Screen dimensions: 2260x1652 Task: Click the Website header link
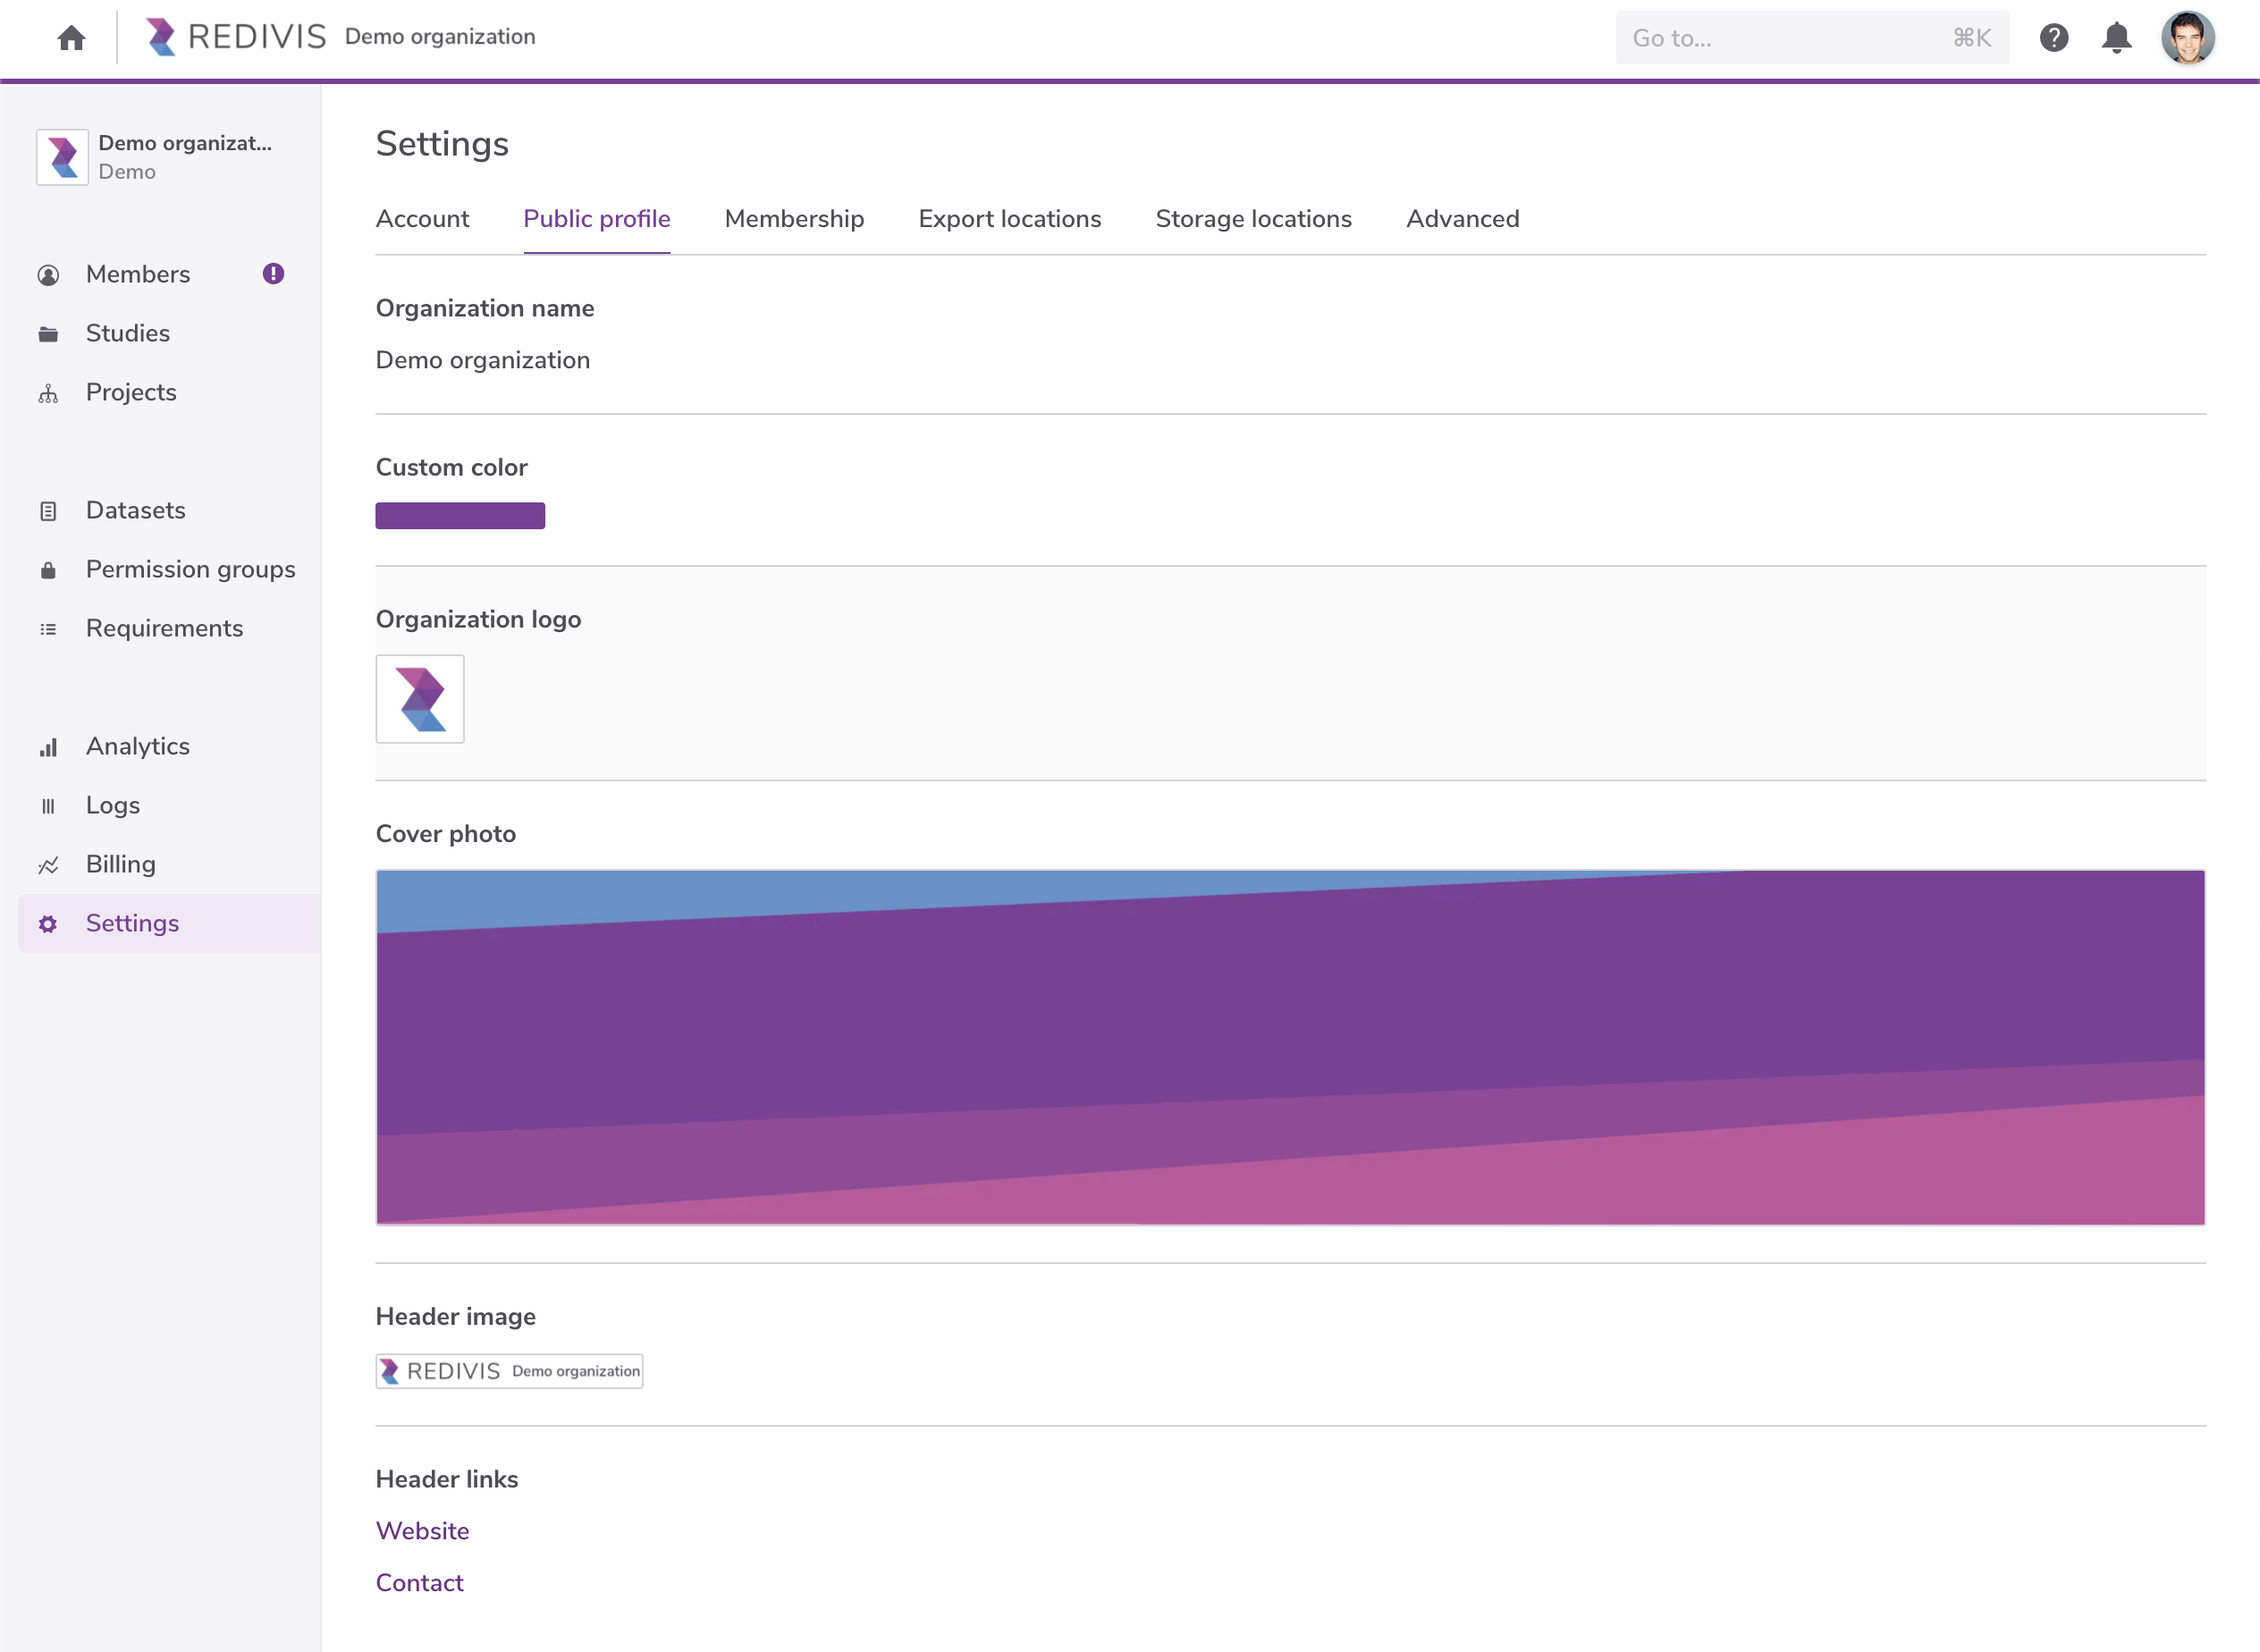pyautogui.click(x=422, y=1531)
